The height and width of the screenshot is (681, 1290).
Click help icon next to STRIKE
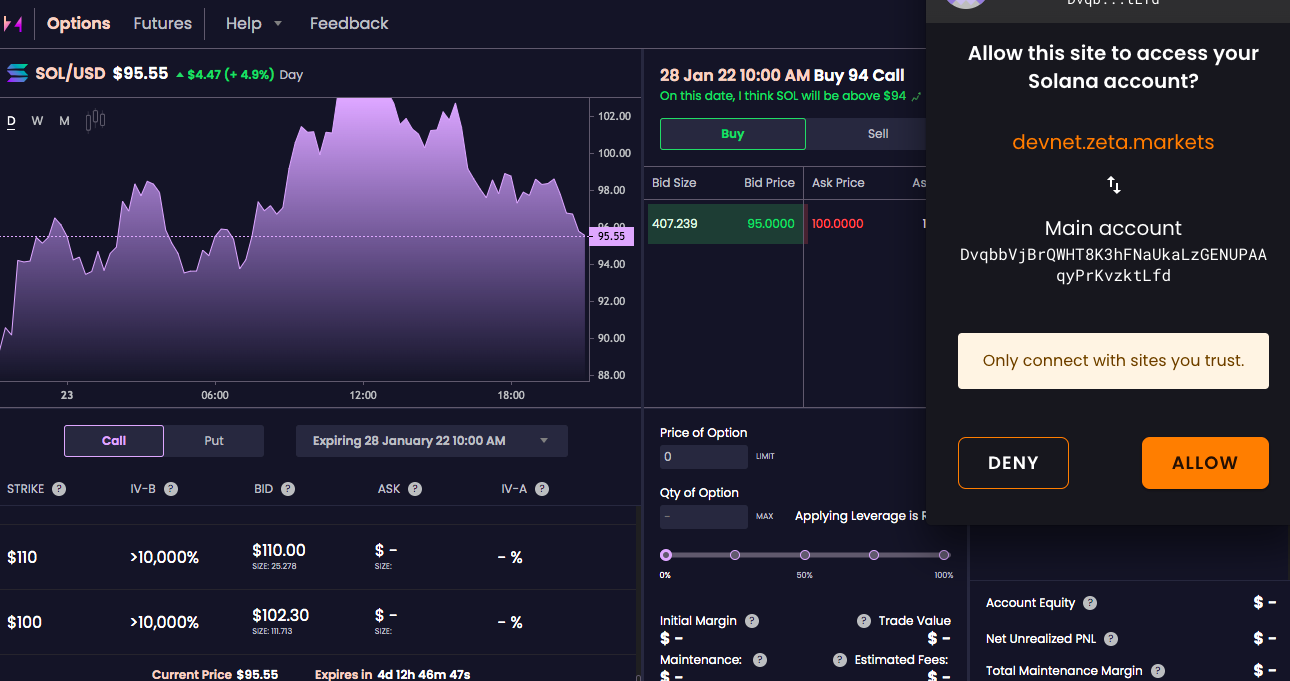pos(59,489)
